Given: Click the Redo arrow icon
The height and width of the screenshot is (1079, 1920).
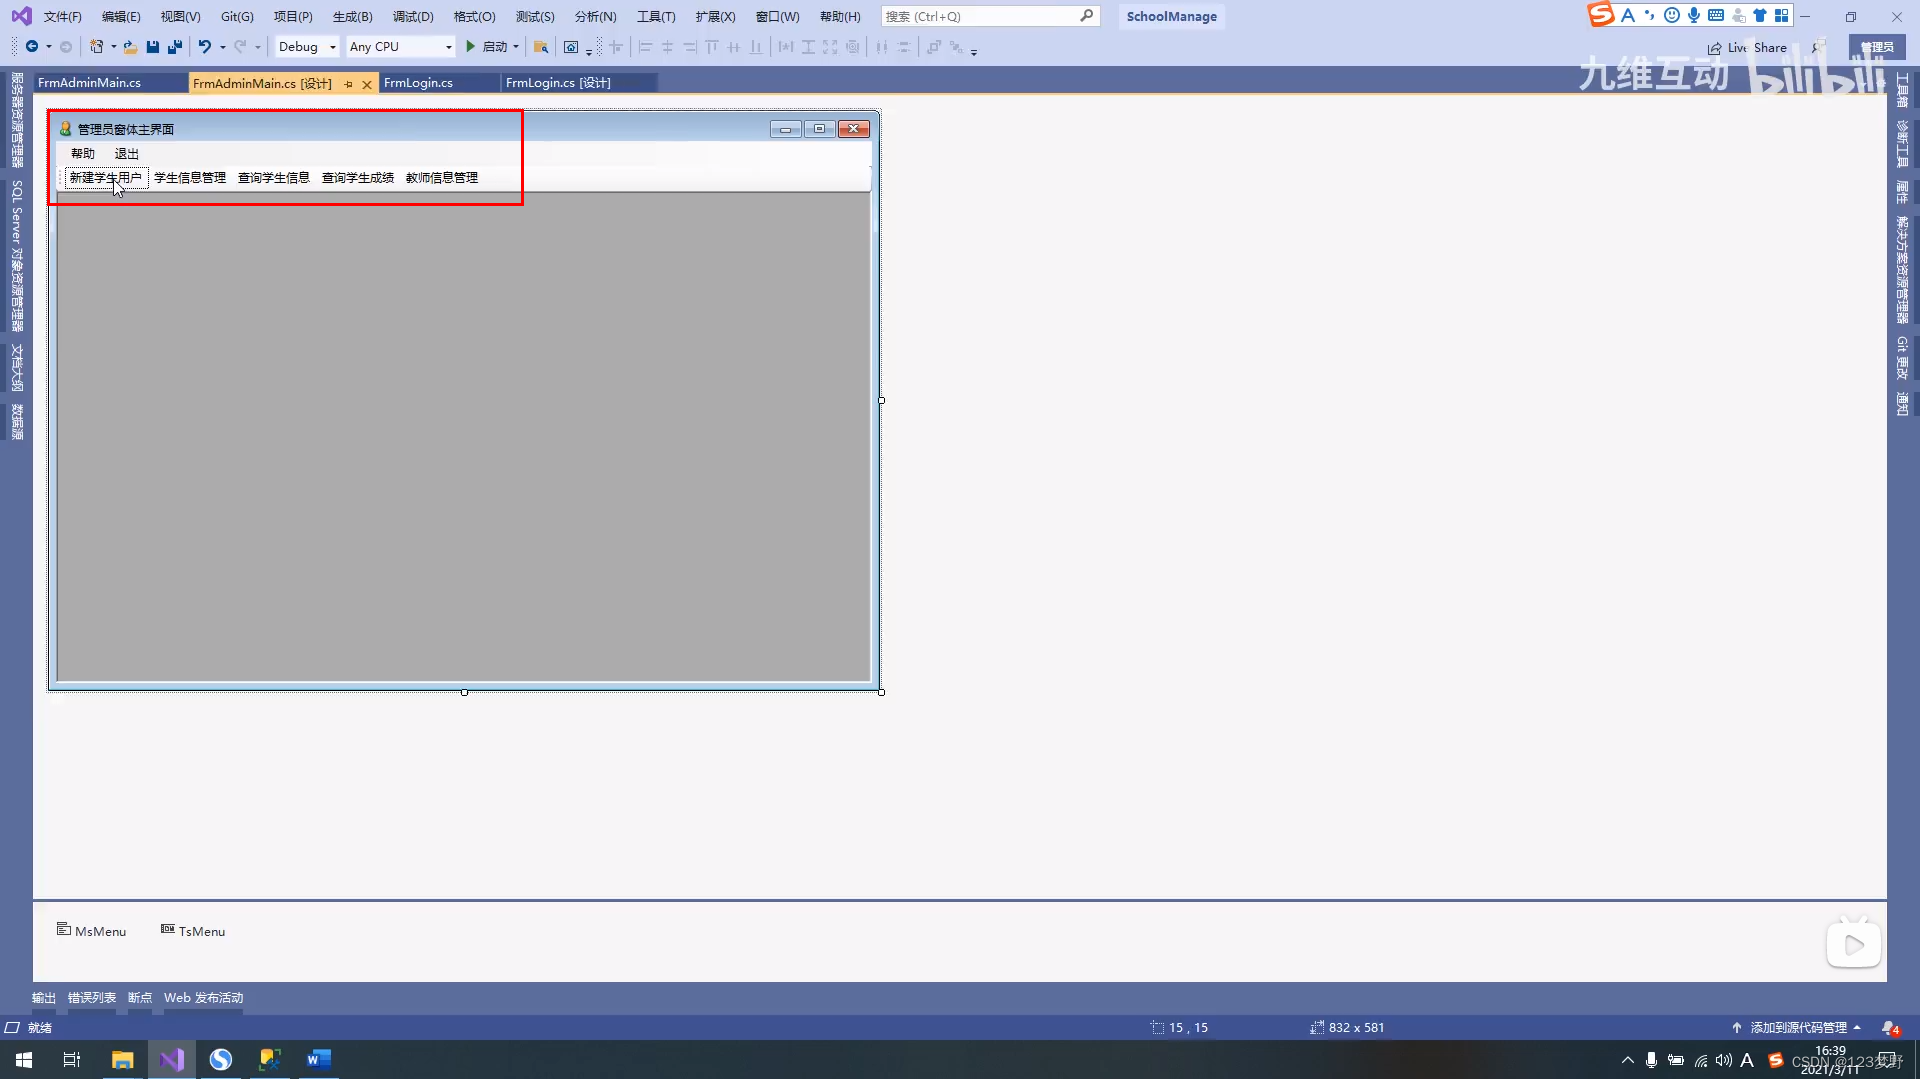Looking at the screenshot, I should (x=240, y=47).
